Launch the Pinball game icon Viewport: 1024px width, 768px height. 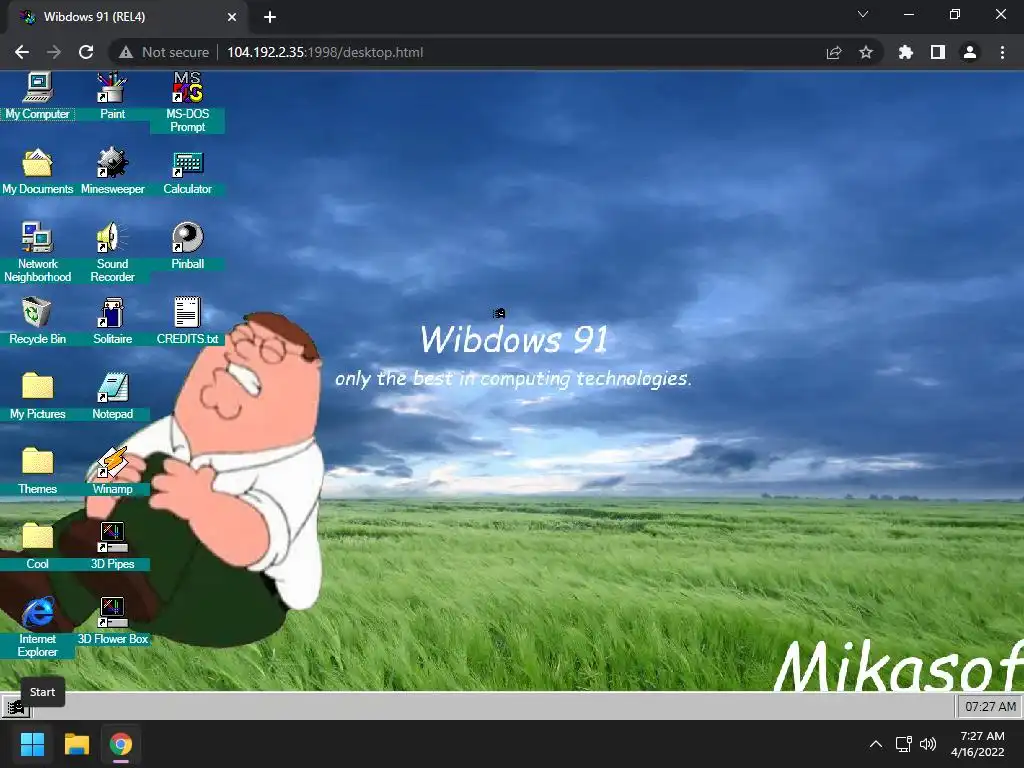coord(187,246)
